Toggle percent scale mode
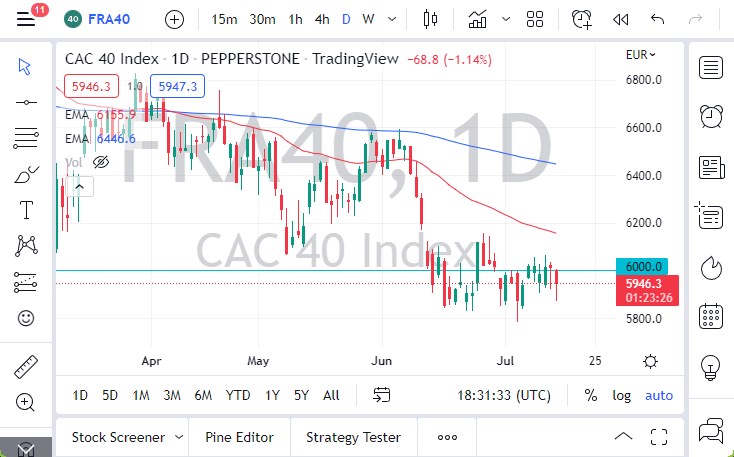The image size is (734, 457). [x=591, y=395]
